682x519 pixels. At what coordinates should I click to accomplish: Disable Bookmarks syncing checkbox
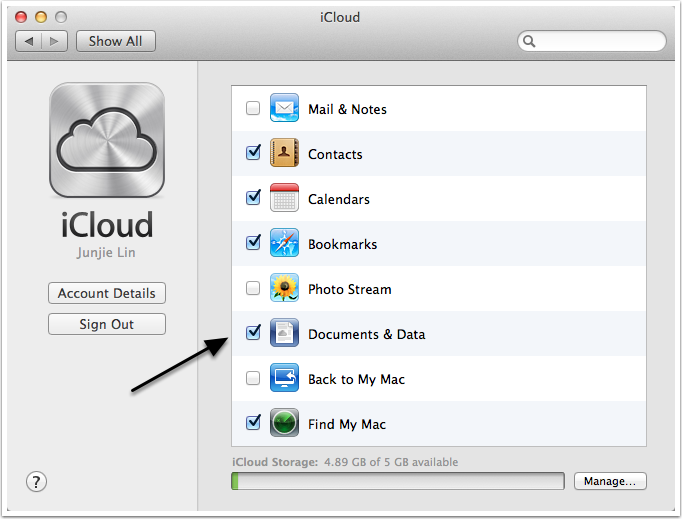pyautogui.click(x=253, y=243)
